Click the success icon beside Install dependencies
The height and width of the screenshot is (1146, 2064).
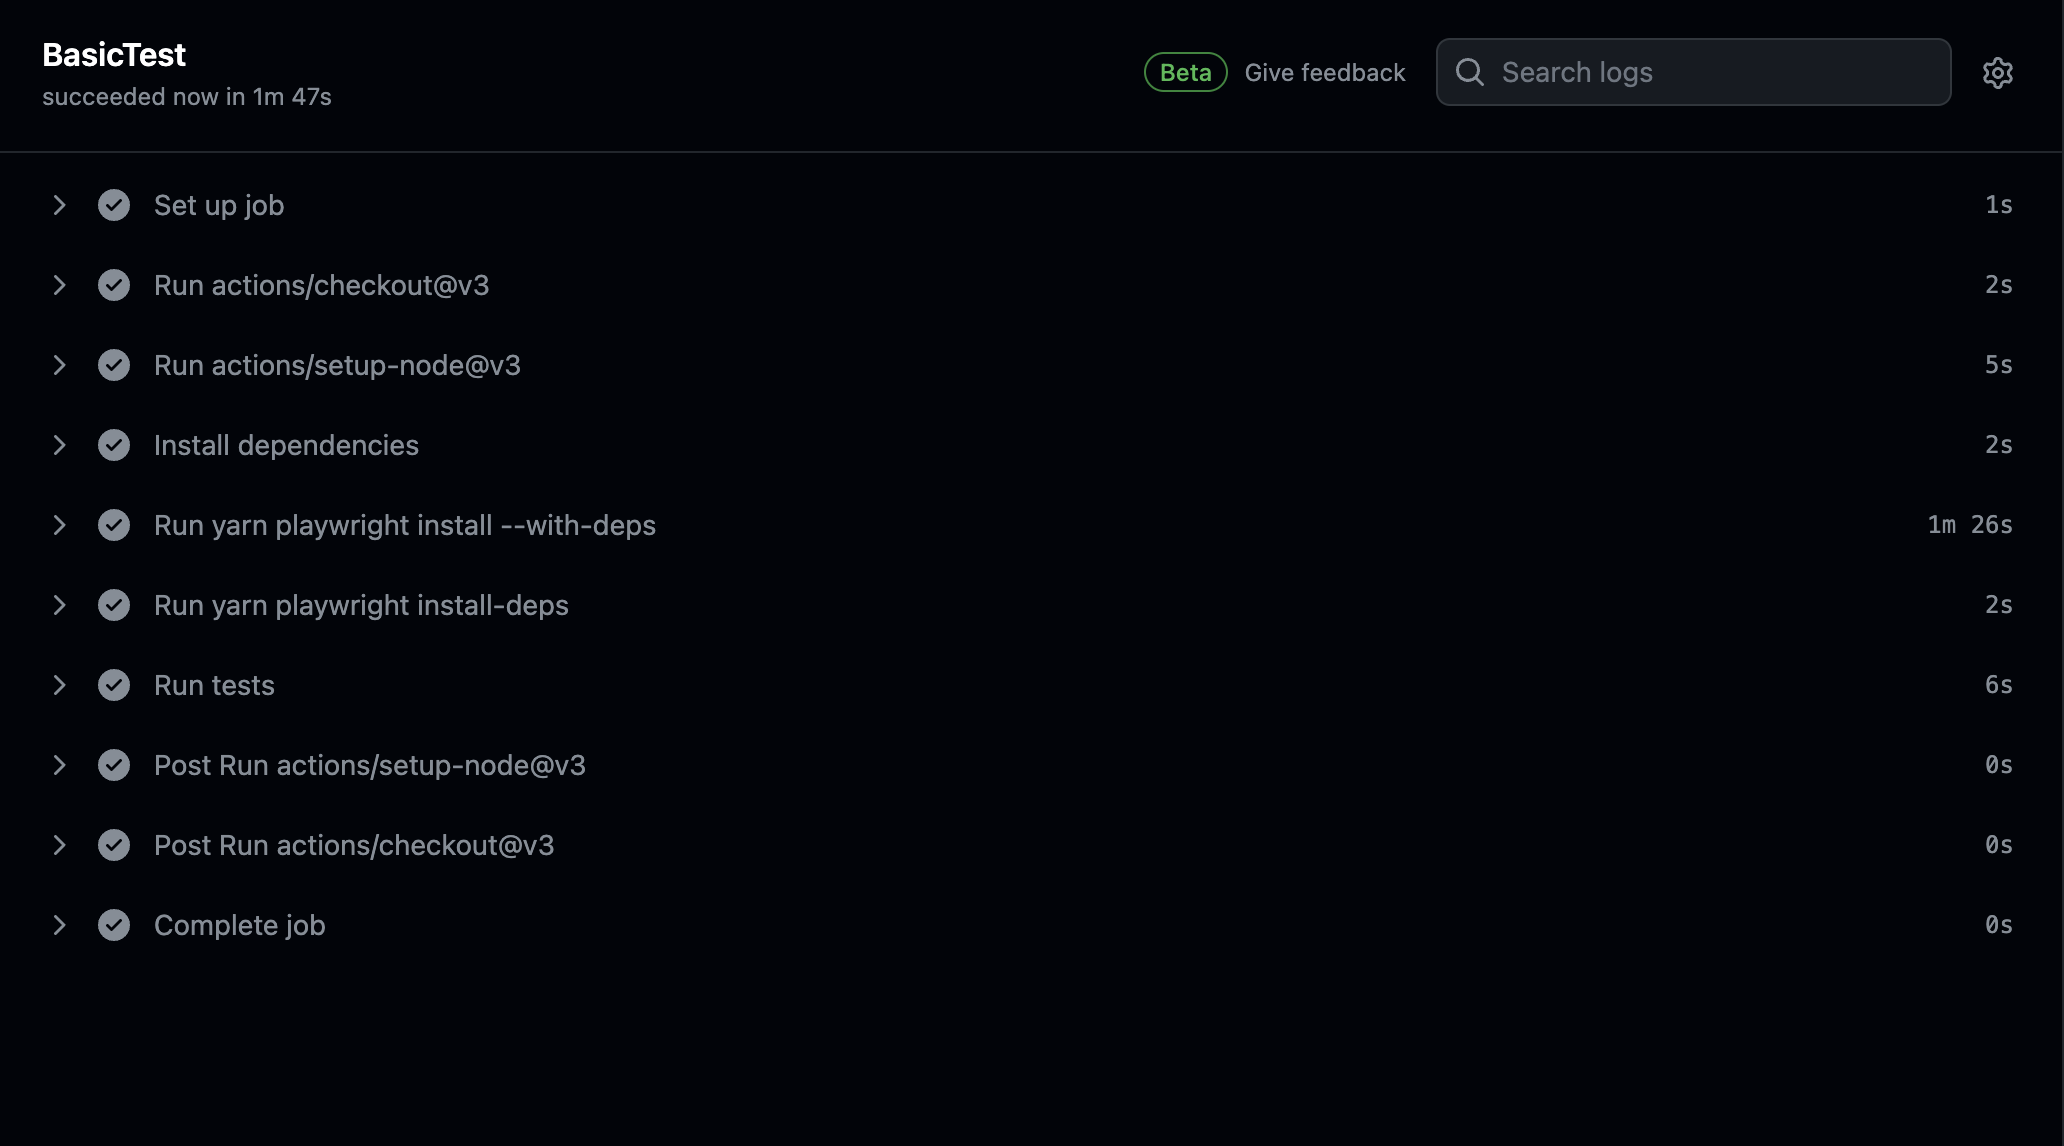click(x=114, y=445)
